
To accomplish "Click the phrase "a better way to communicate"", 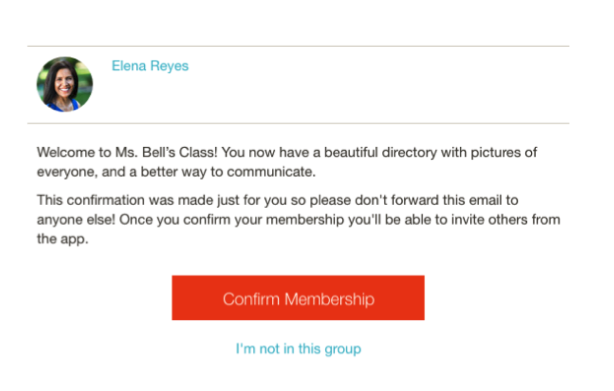I will pyautogui.click(x=221, y=172).
